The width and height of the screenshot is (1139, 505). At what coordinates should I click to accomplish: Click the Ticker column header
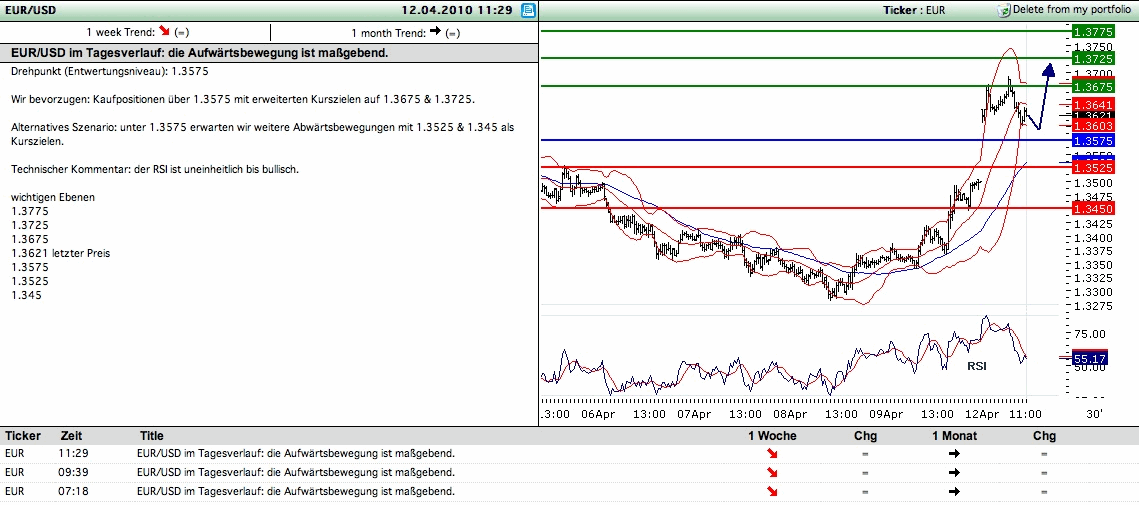click(x=23, y=436)
